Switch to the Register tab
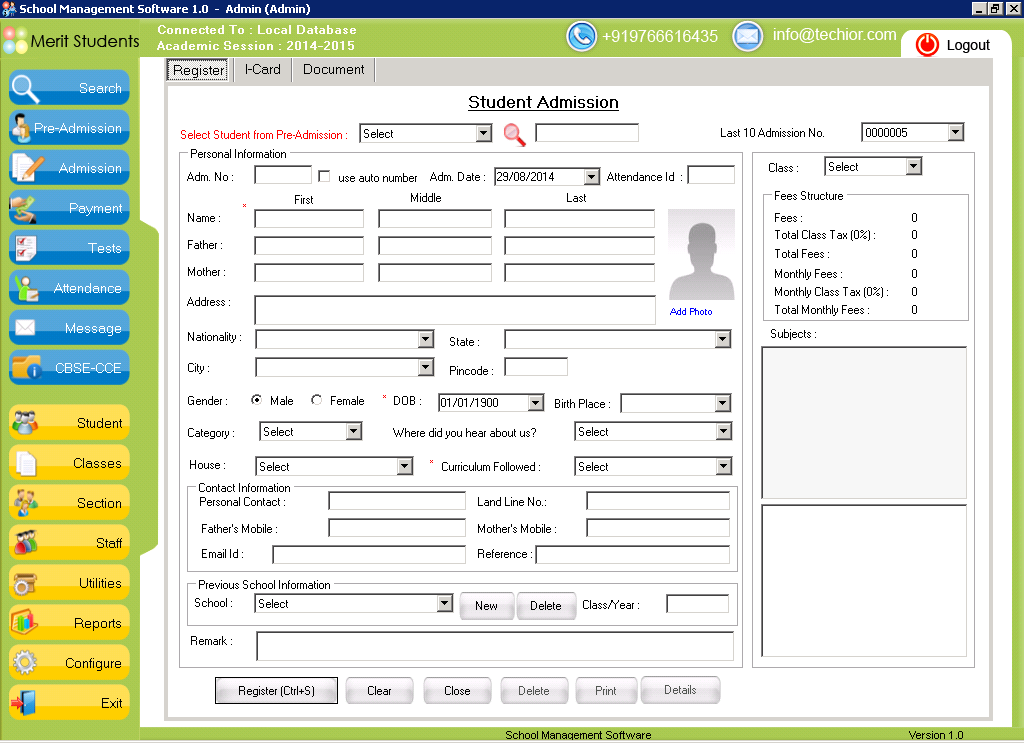1024x743 pixels. [x=199, y=70]
